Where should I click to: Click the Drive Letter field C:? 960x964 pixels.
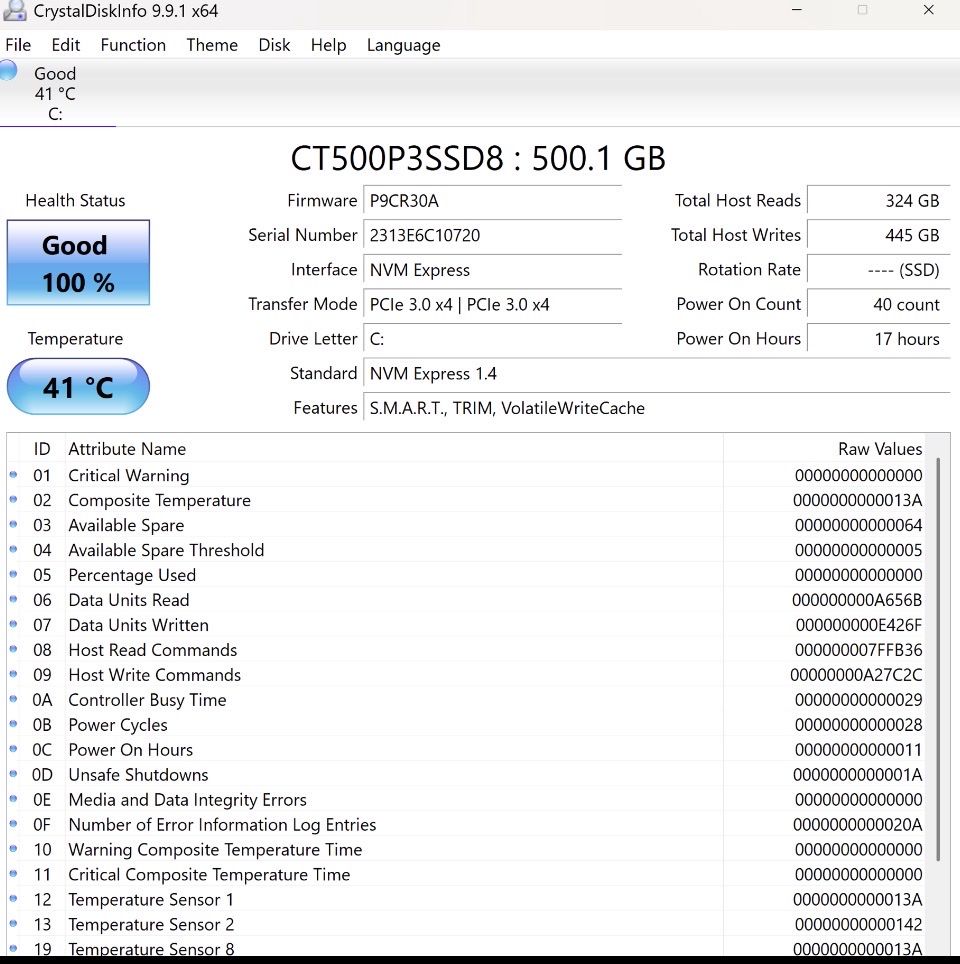tap(493, 339)
